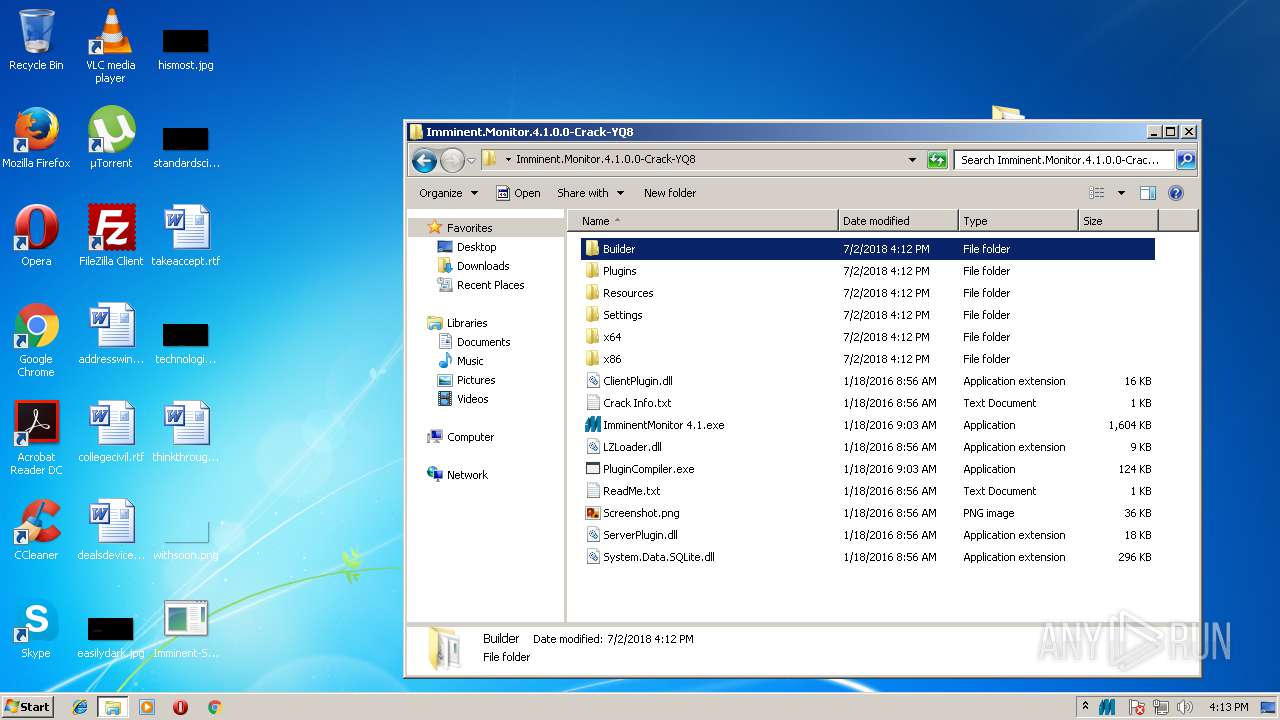Open the Music library
1280x720 pixels.
pyautogui.click(x=461, y=361)
